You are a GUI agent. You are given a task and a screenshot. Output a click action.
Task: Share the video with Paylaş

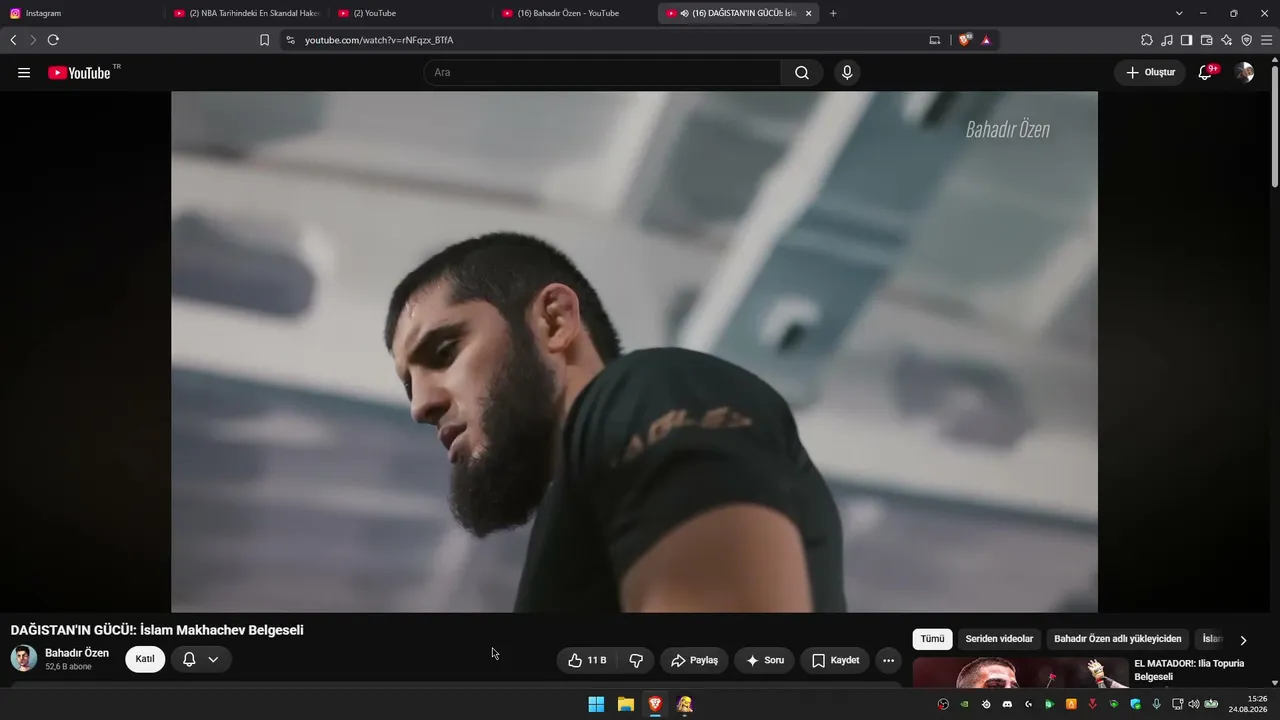pyautogui.click(x=694, y=660)
